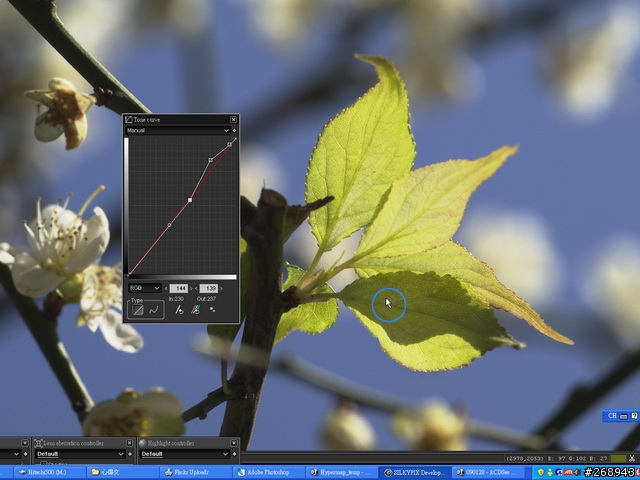Open the 心得文 folder in the taskbar
The height and width of the screenshot is (480, 640).
click(122, 473)
